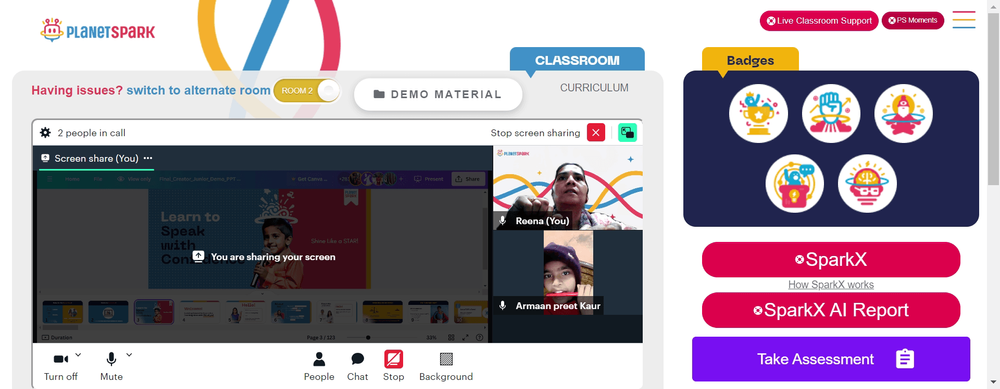The width and height of the screenshot is (1000, 389).
Task: Switch the call layout view
Action: pos(628,133)
